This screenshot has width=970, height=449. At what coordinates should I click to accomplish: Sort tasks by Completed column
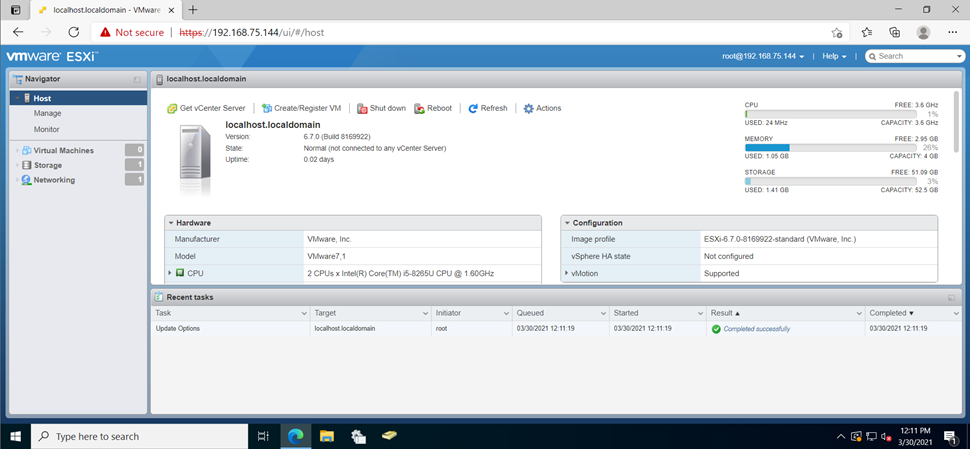tap(891, 313)
